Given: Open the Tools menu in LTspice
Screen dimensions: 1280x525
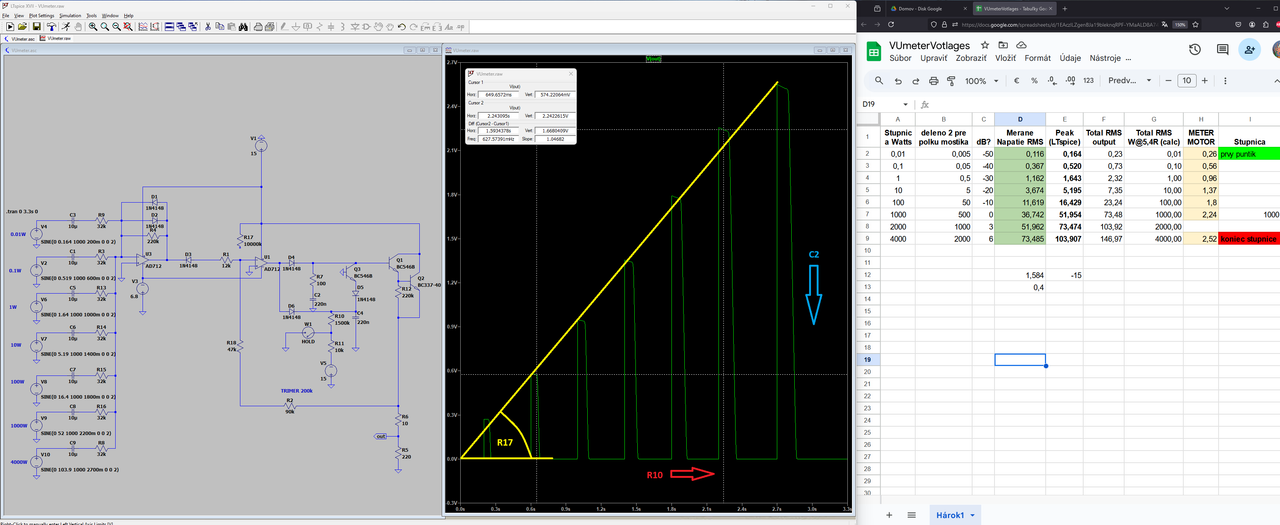Looking at the screenshot, I should coord(91,16).
